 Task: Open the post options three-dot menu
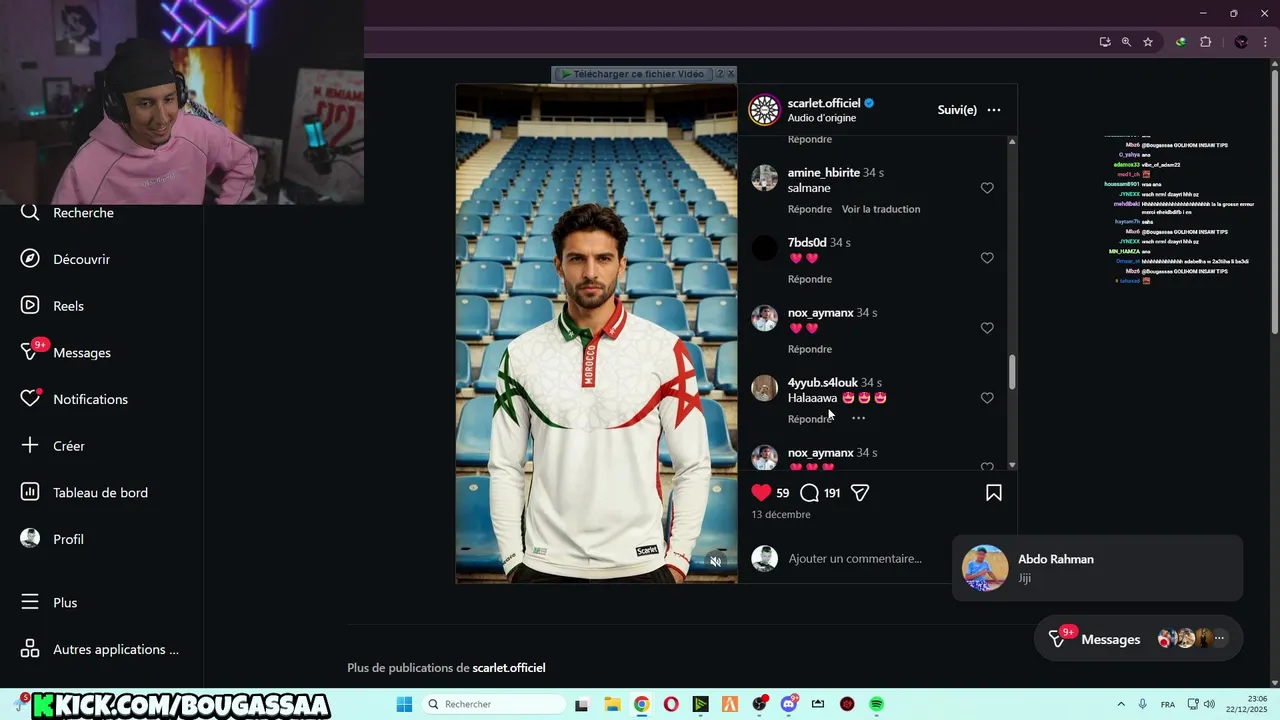pyautogui.click(x=994, y=110)
